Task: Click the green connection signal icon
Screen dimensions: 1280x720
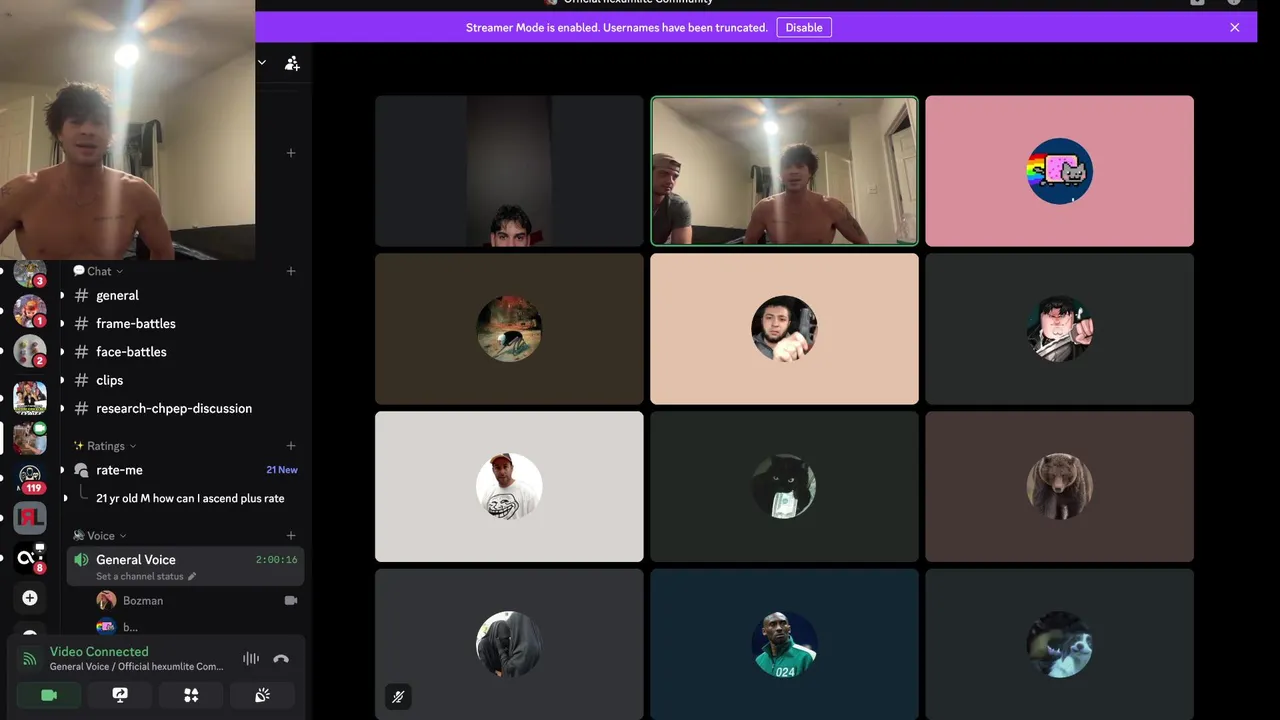Action: 30,659
